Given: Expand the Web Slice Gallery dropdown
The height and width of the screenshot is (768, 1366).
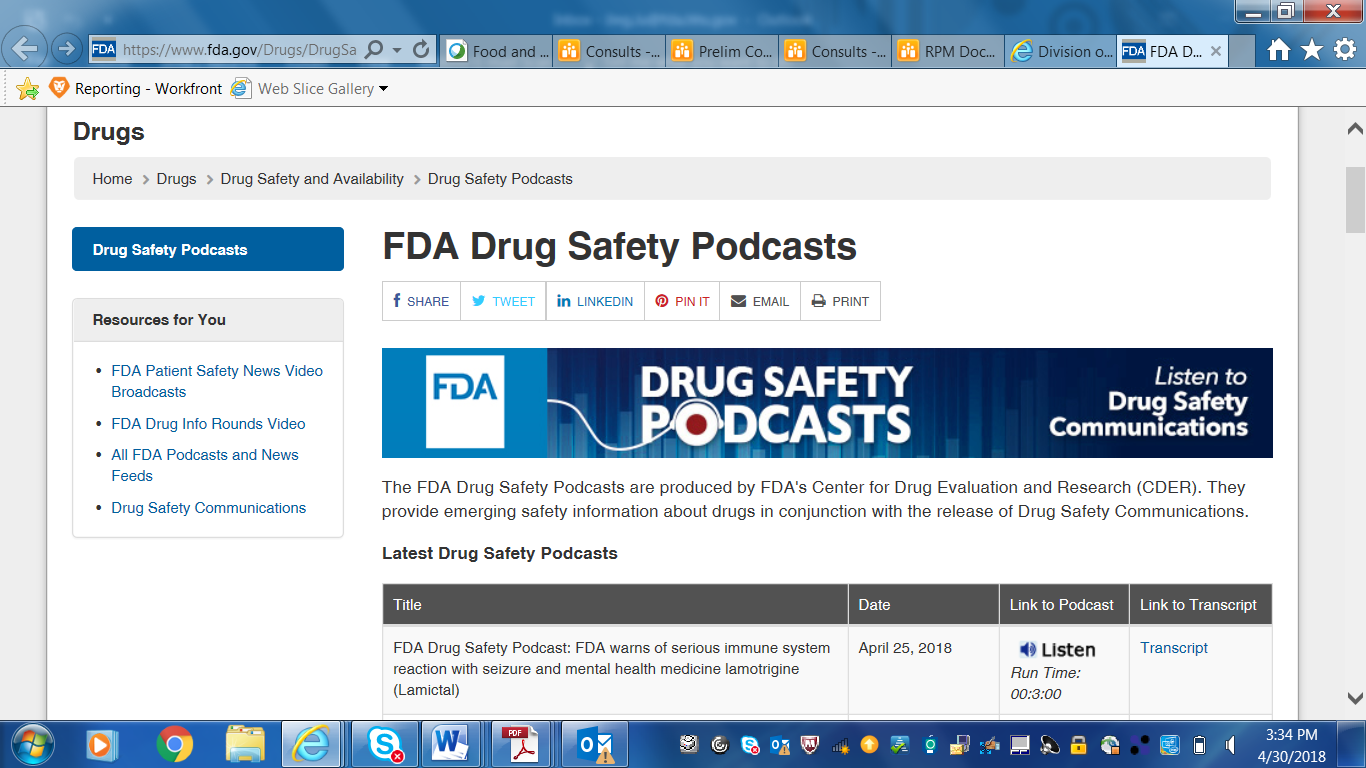Looking at the screenshot, I should pyautogui.click(x=383, y=89).
